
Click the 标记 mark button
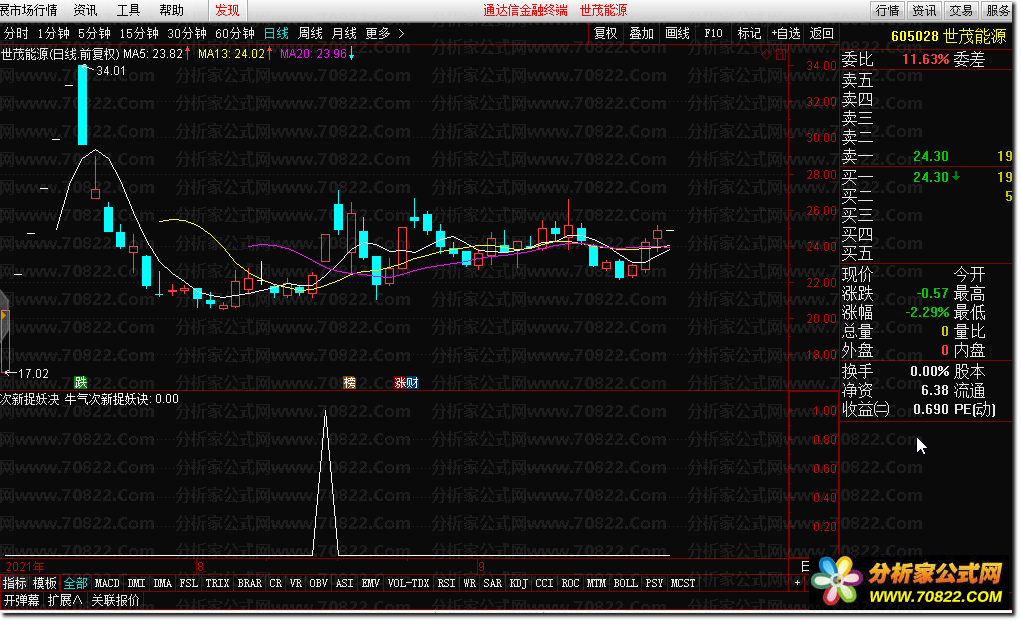pyautogui.click(x=749, y=33)
